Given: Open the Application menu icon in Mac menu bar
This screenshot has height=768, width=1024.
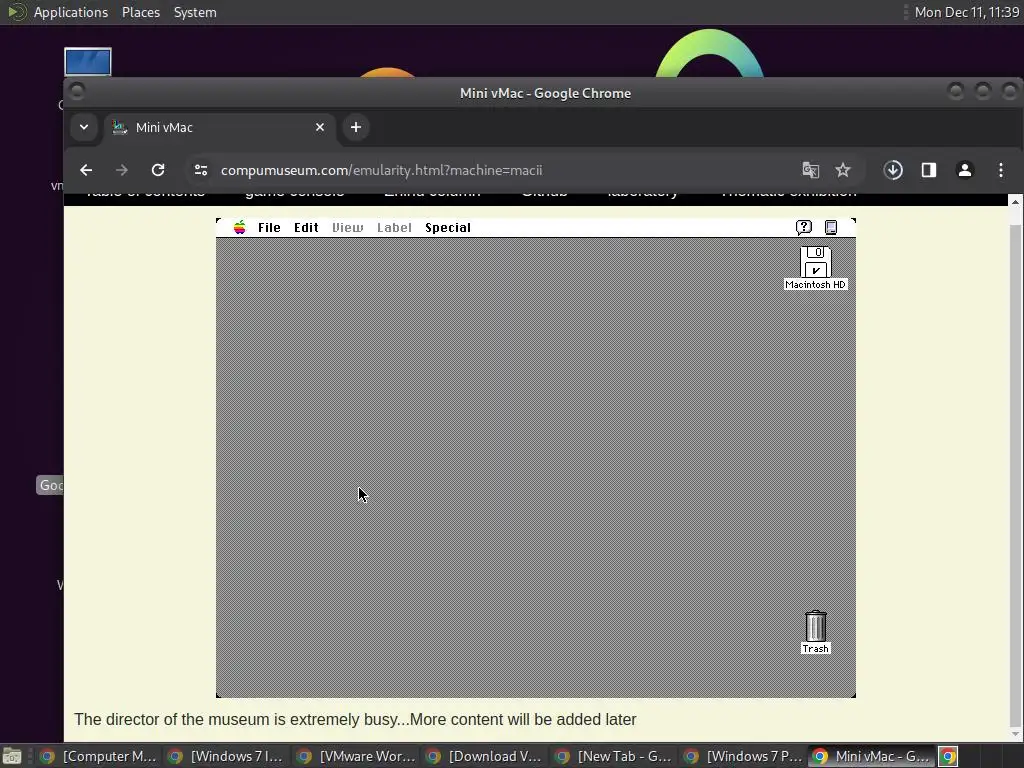Looking at the screenshot, I should [x=831, y=227].
